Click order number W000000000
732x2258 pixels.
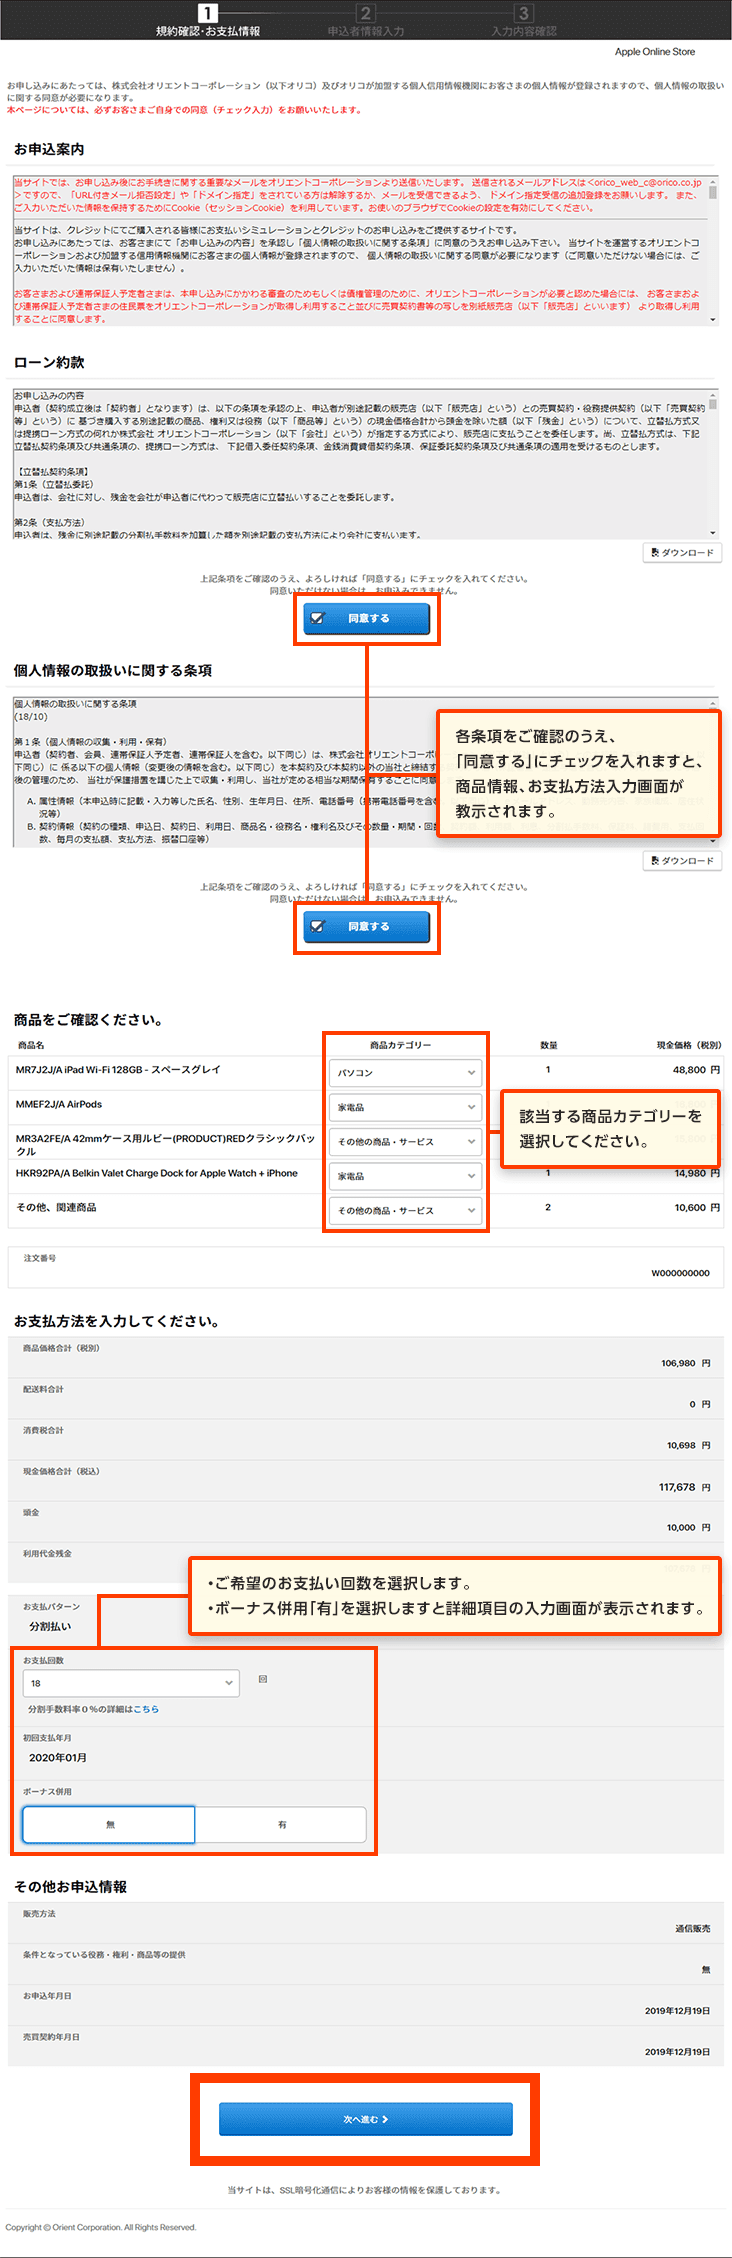point(680,1273)
